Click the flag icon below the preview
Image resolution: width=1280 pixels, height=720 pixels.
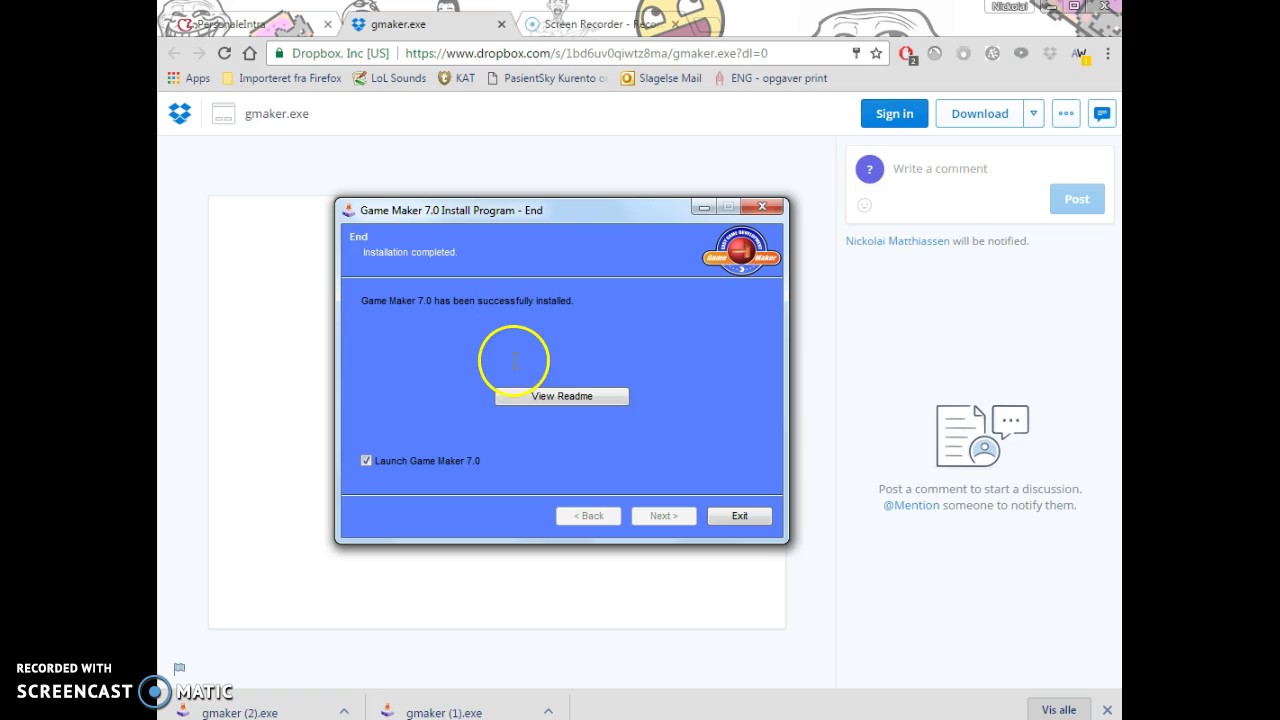tap(179, 668)
